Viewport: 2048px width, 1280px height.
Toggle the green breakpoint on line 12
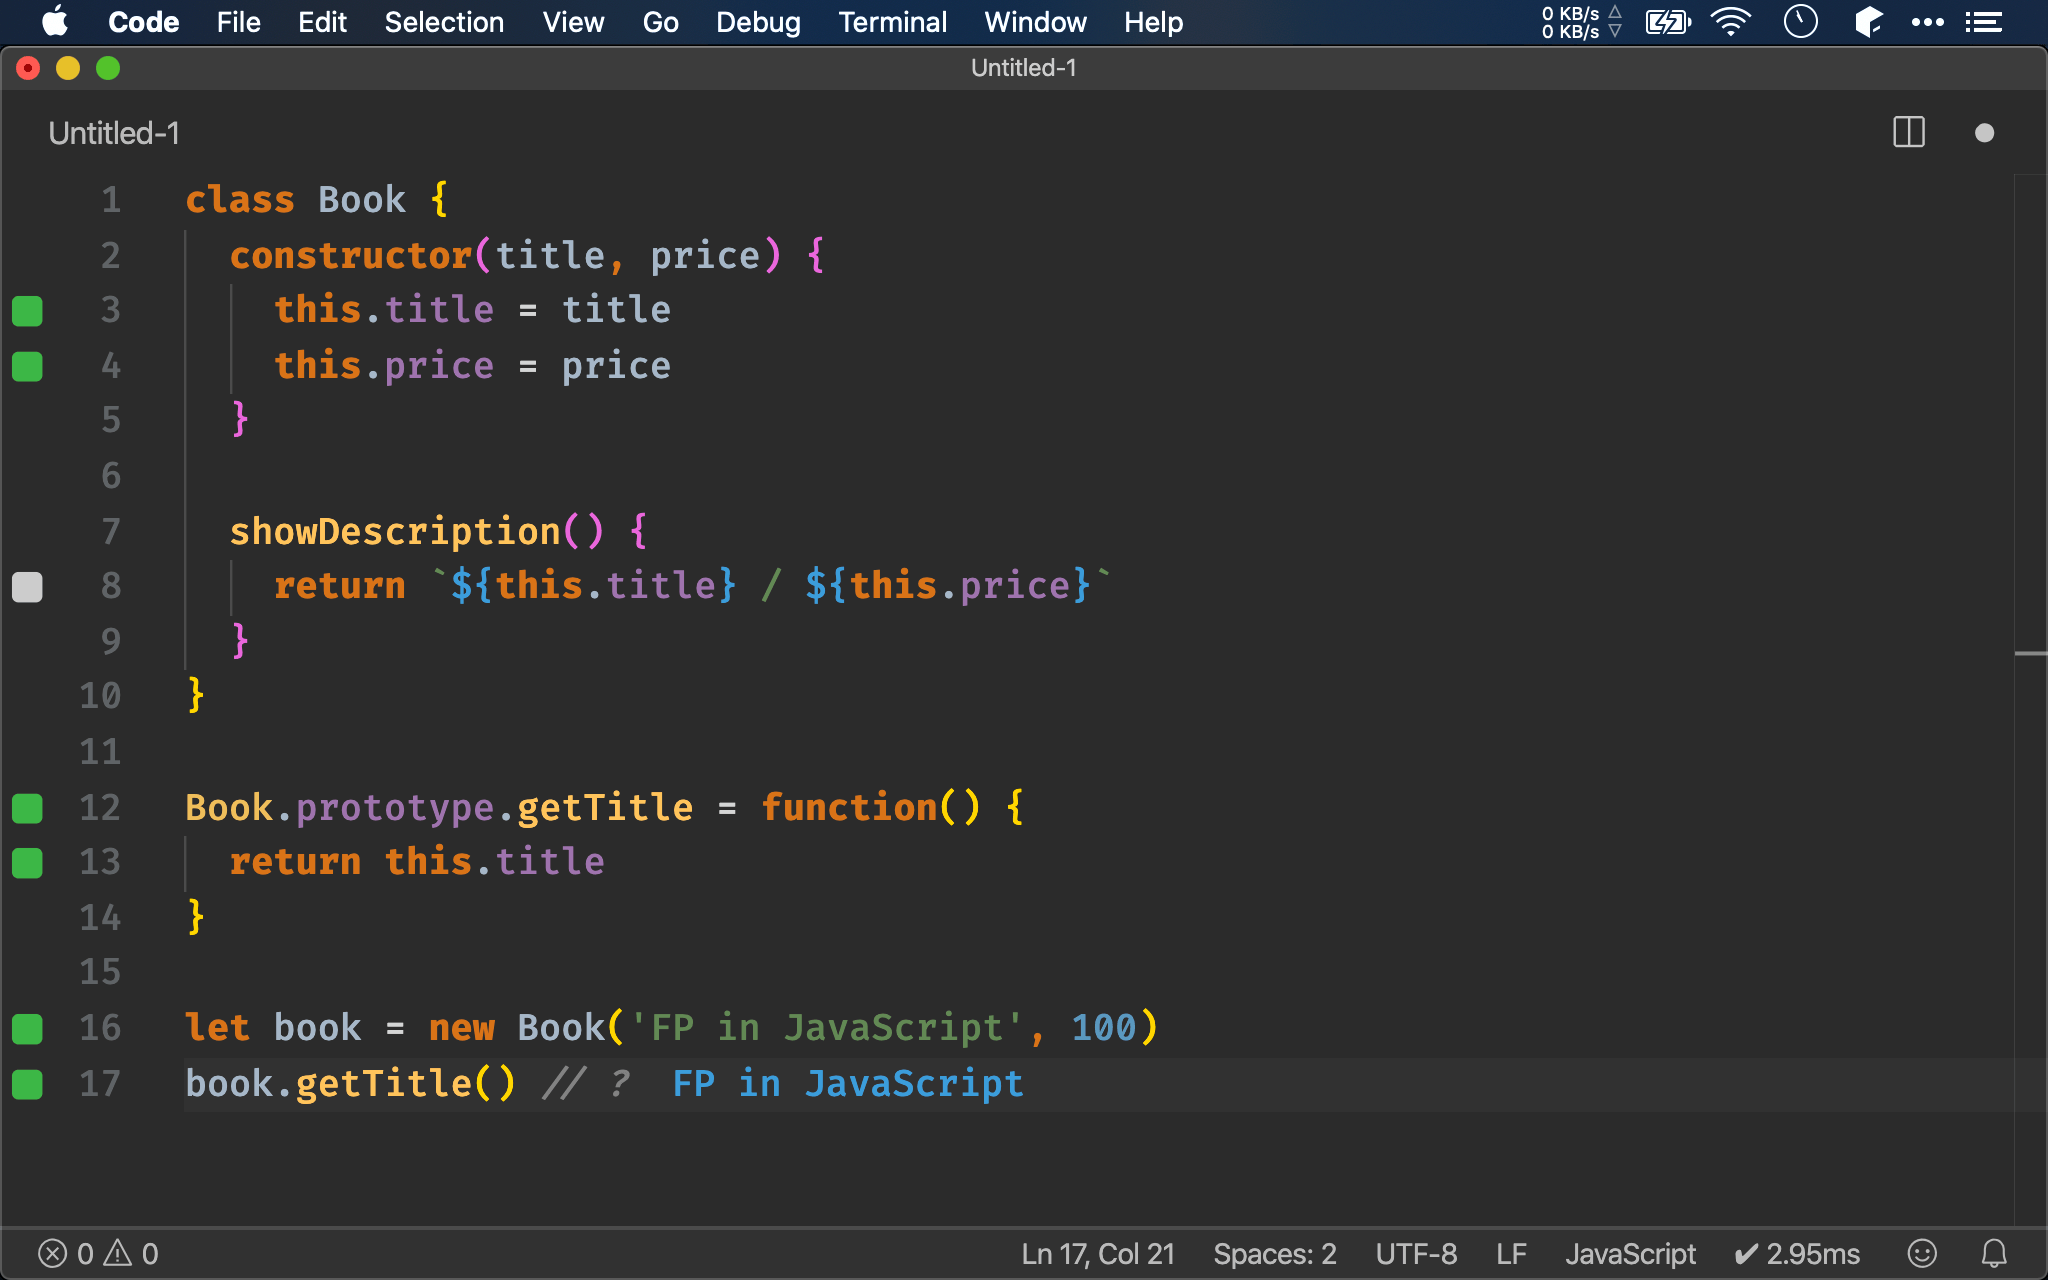28,808
